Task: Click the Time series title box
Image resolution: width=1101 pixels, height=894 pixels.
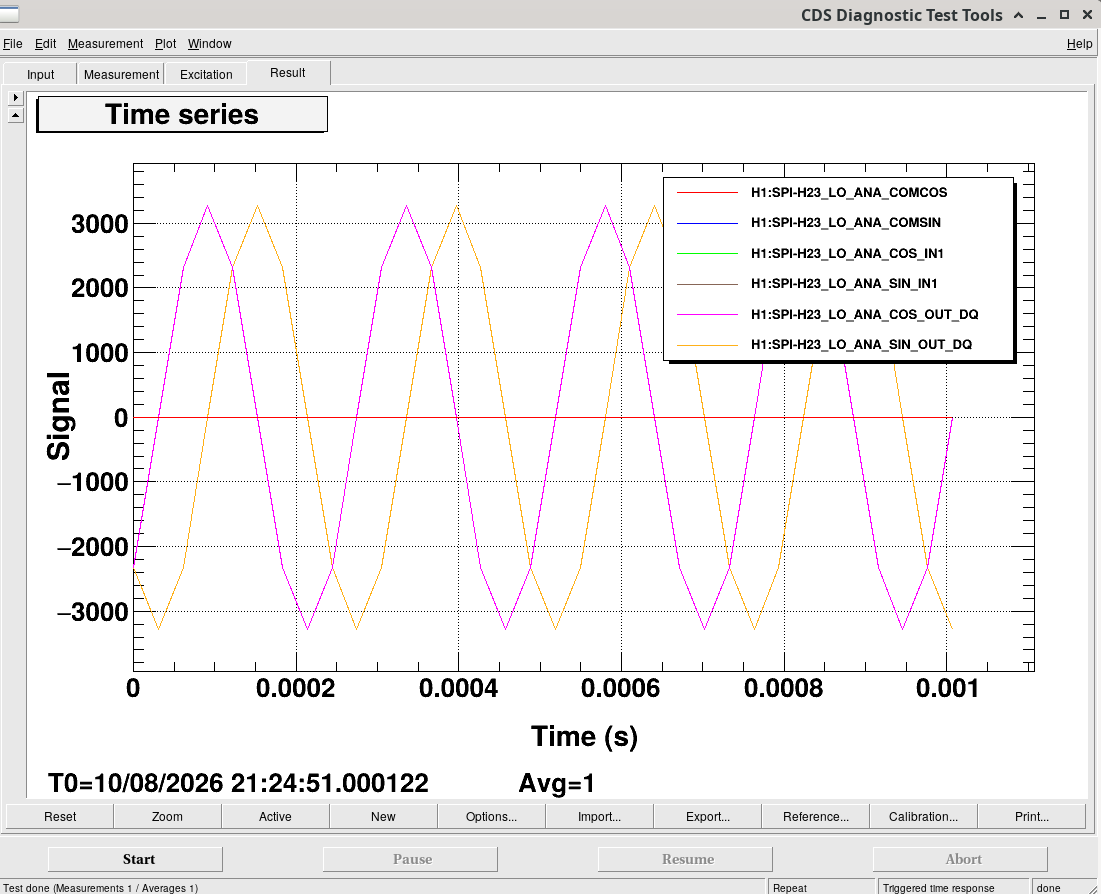Action: (x=182, y=114)
